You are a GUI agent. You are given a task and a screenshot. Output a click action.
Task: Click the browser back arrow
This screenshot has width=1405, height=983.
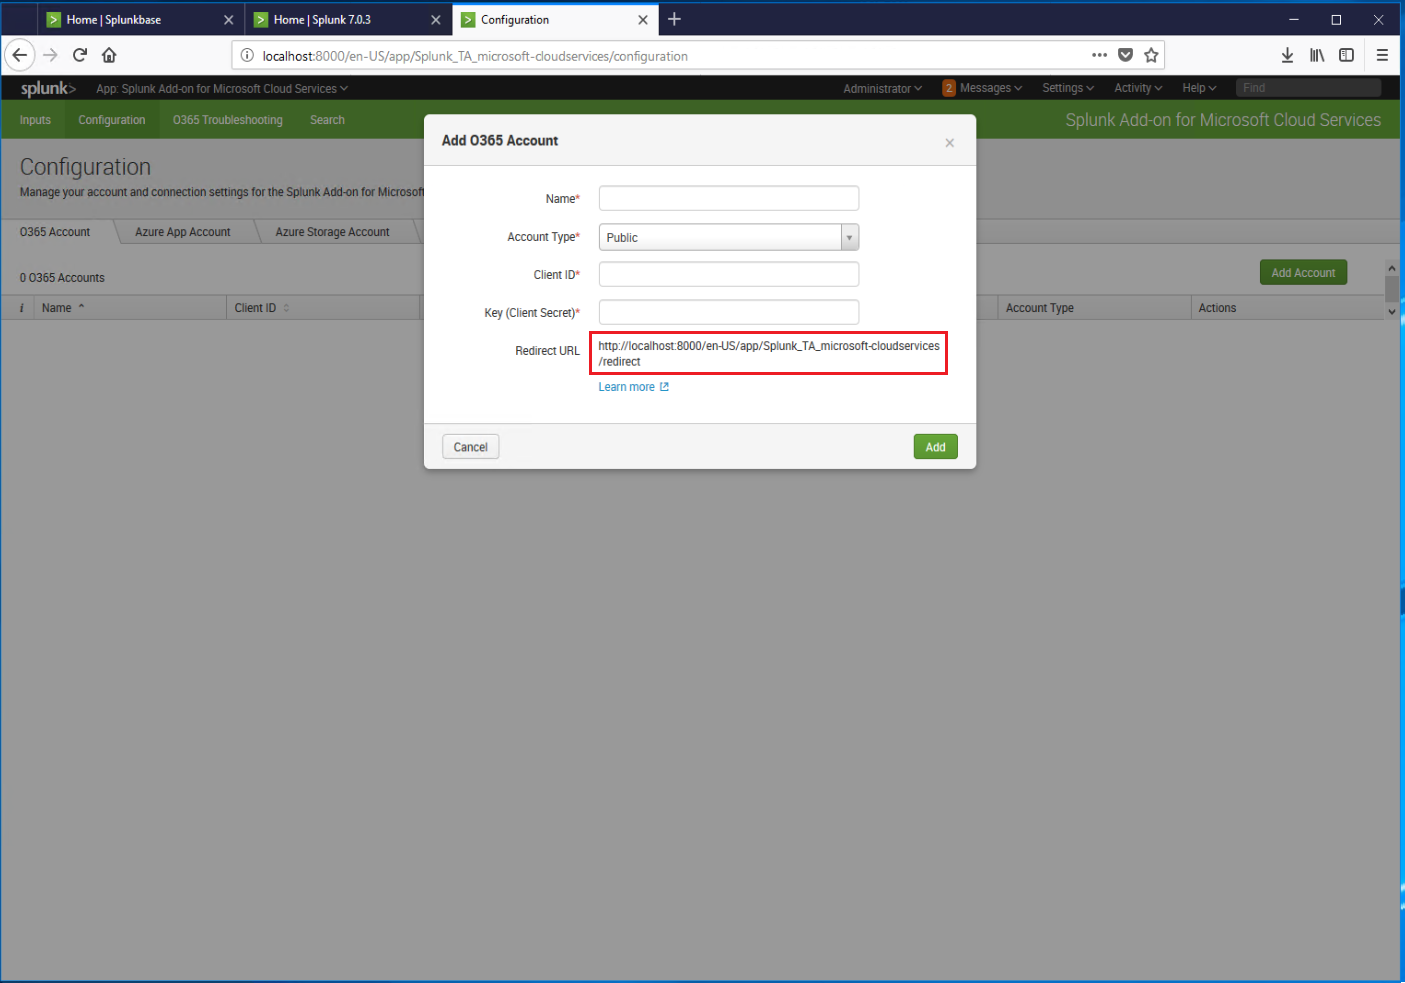pyautogui.click(x=19, y=55)
